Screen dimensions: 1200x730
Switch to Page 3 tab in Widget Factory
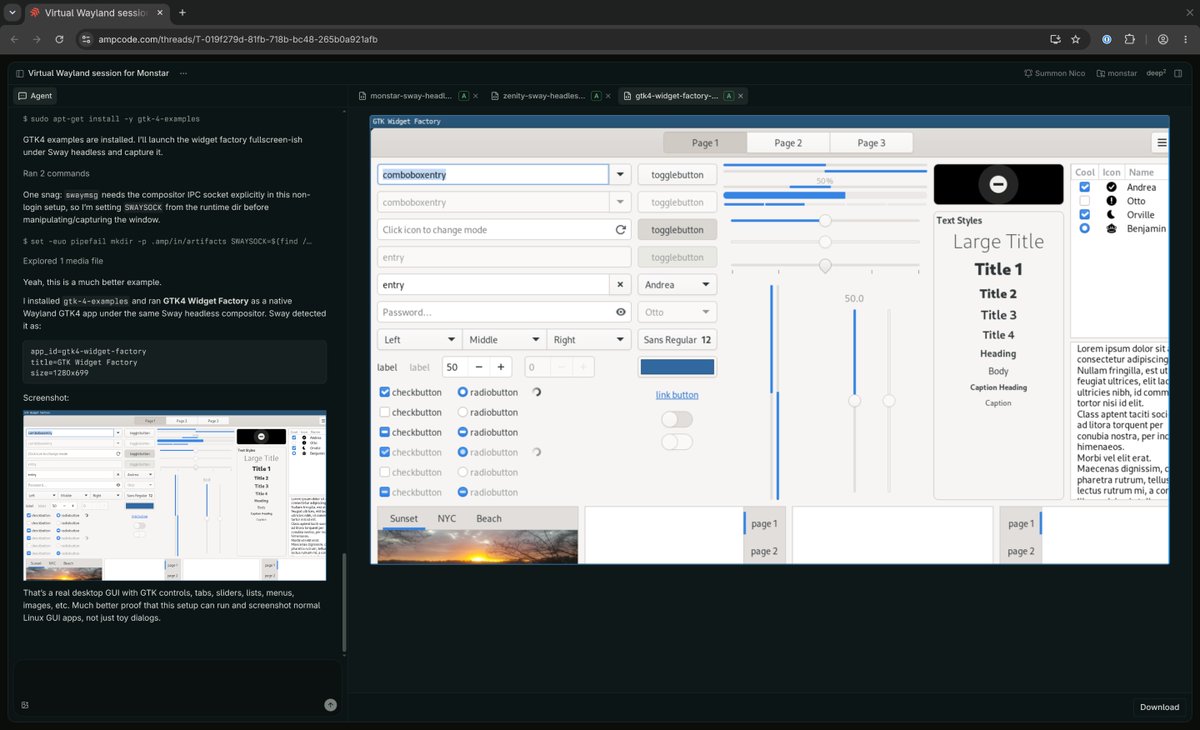tap(871, 143)
